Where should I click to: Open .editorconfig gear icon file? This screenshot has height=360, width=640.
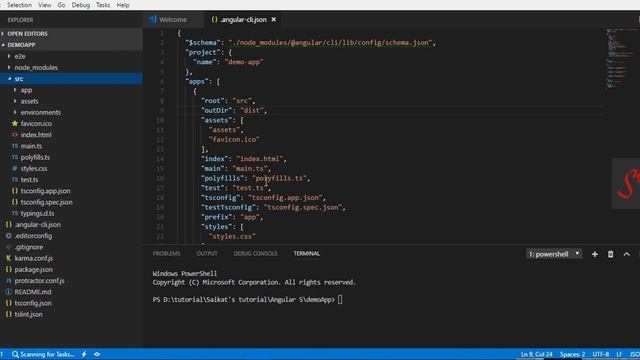[9, 236]
